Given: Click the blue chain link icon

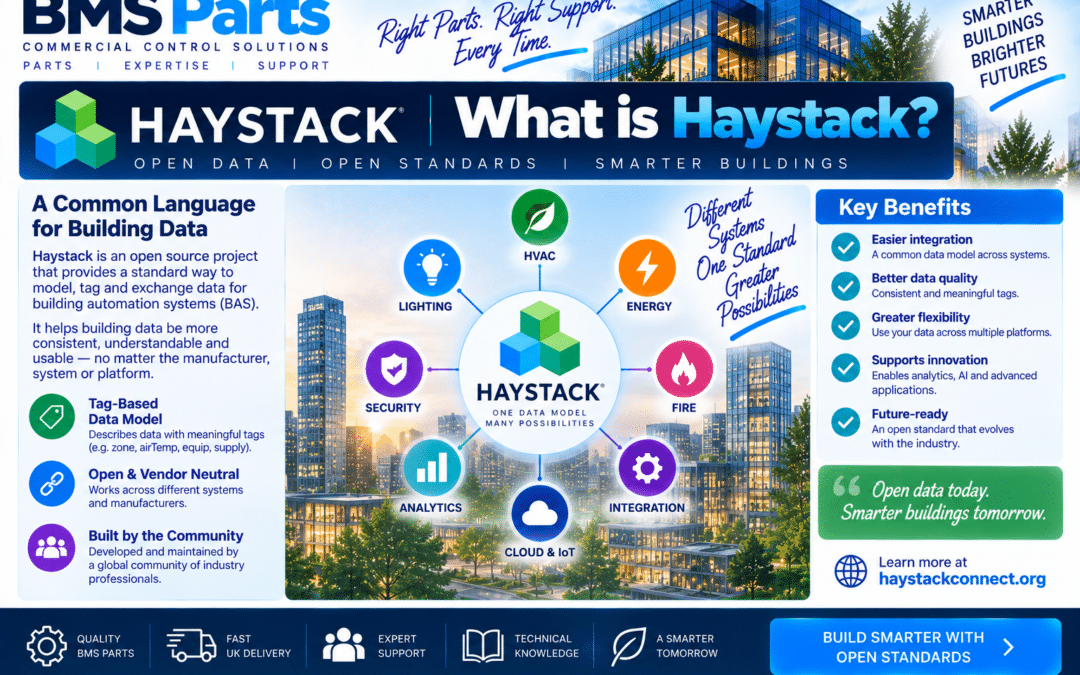Looking at the screenshot, I should [x=52, y=484].
